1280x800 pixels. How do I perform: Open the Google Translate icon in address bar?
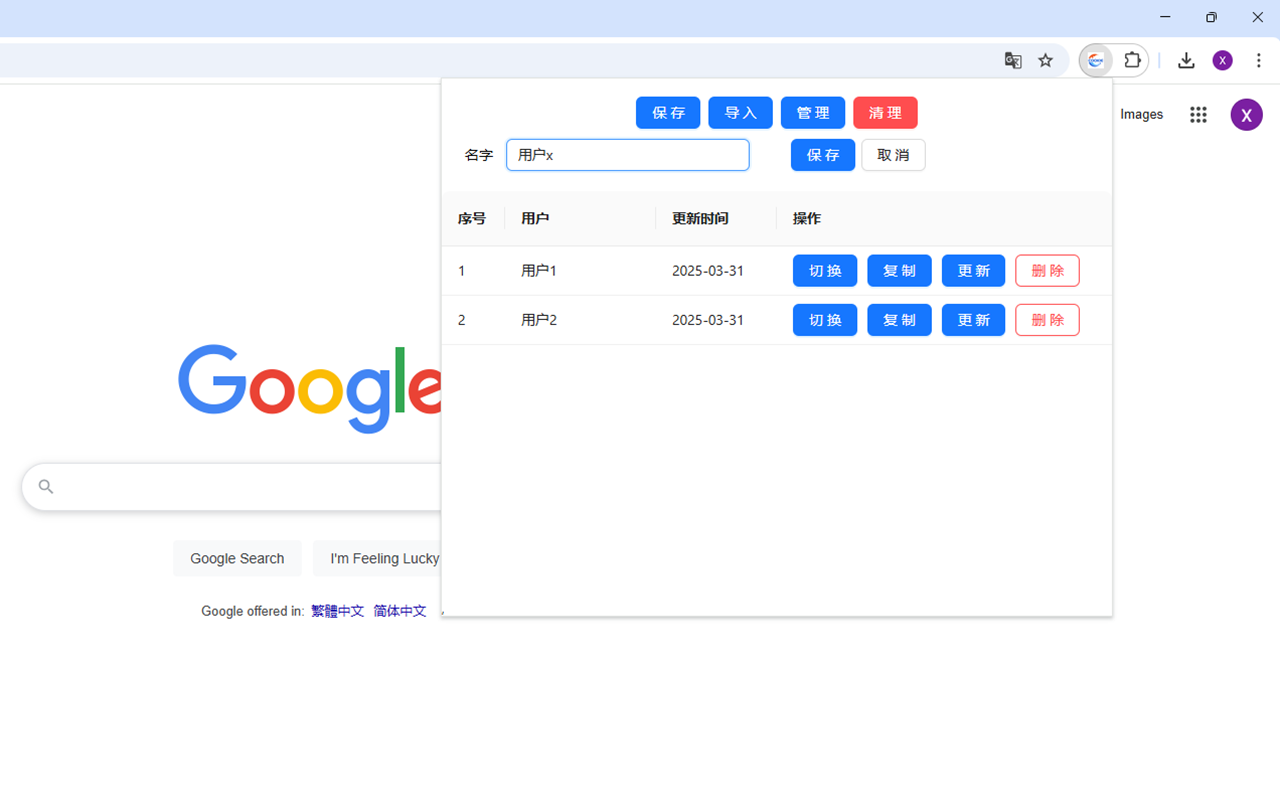1012,60
